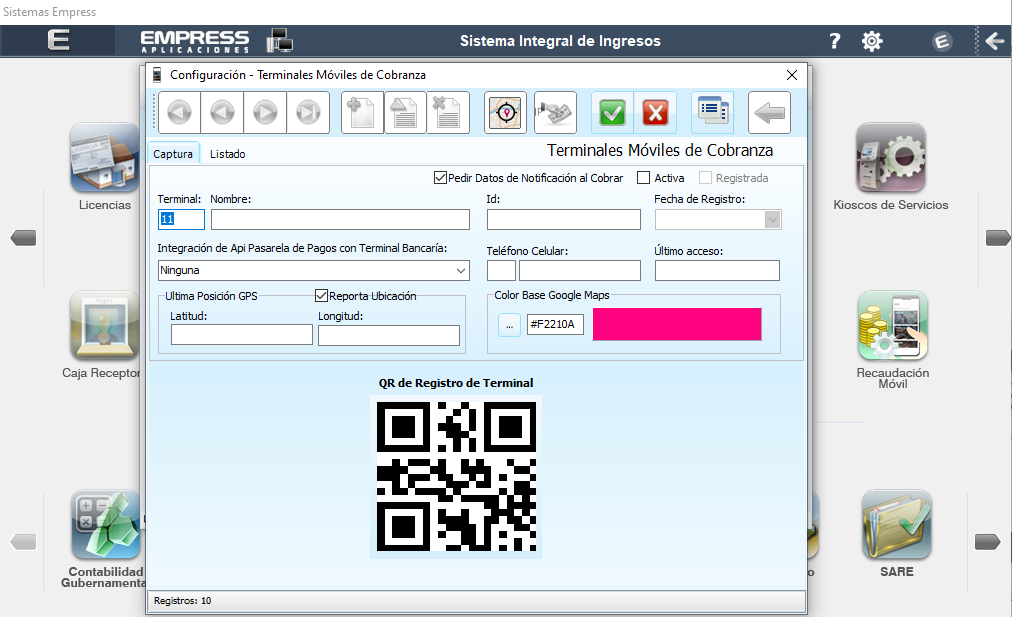Click the pink Google Maps color swatch
The image size is (1012, 617).
677,324
